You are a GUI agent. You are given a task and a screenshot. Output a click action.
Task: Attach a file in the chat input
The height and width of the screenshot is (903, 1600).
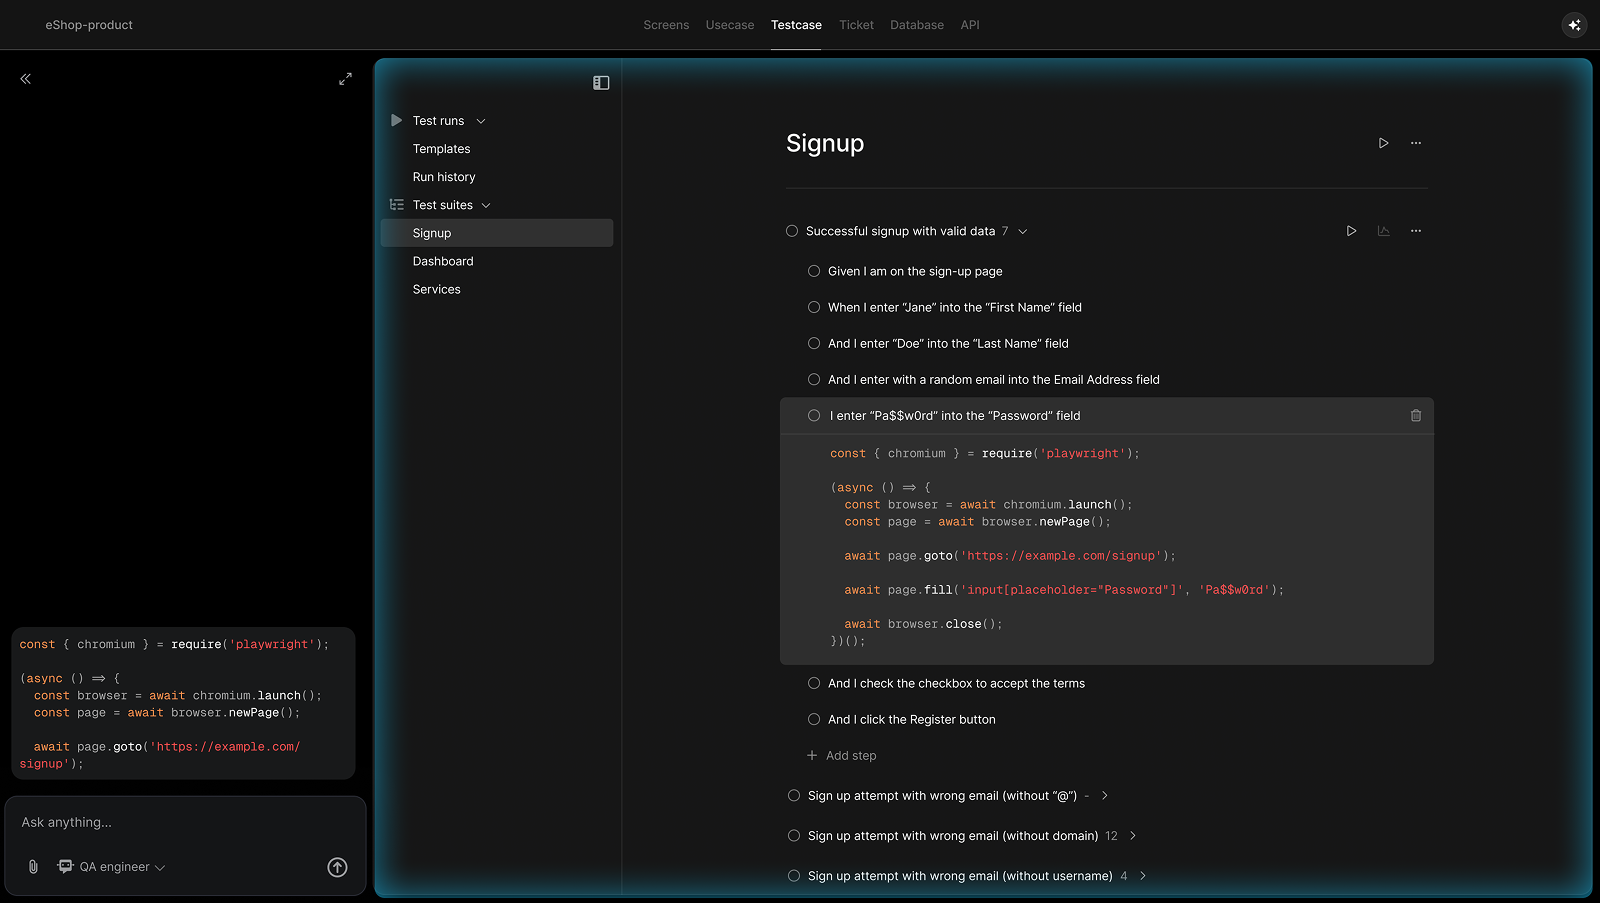(x=31, y=866)
